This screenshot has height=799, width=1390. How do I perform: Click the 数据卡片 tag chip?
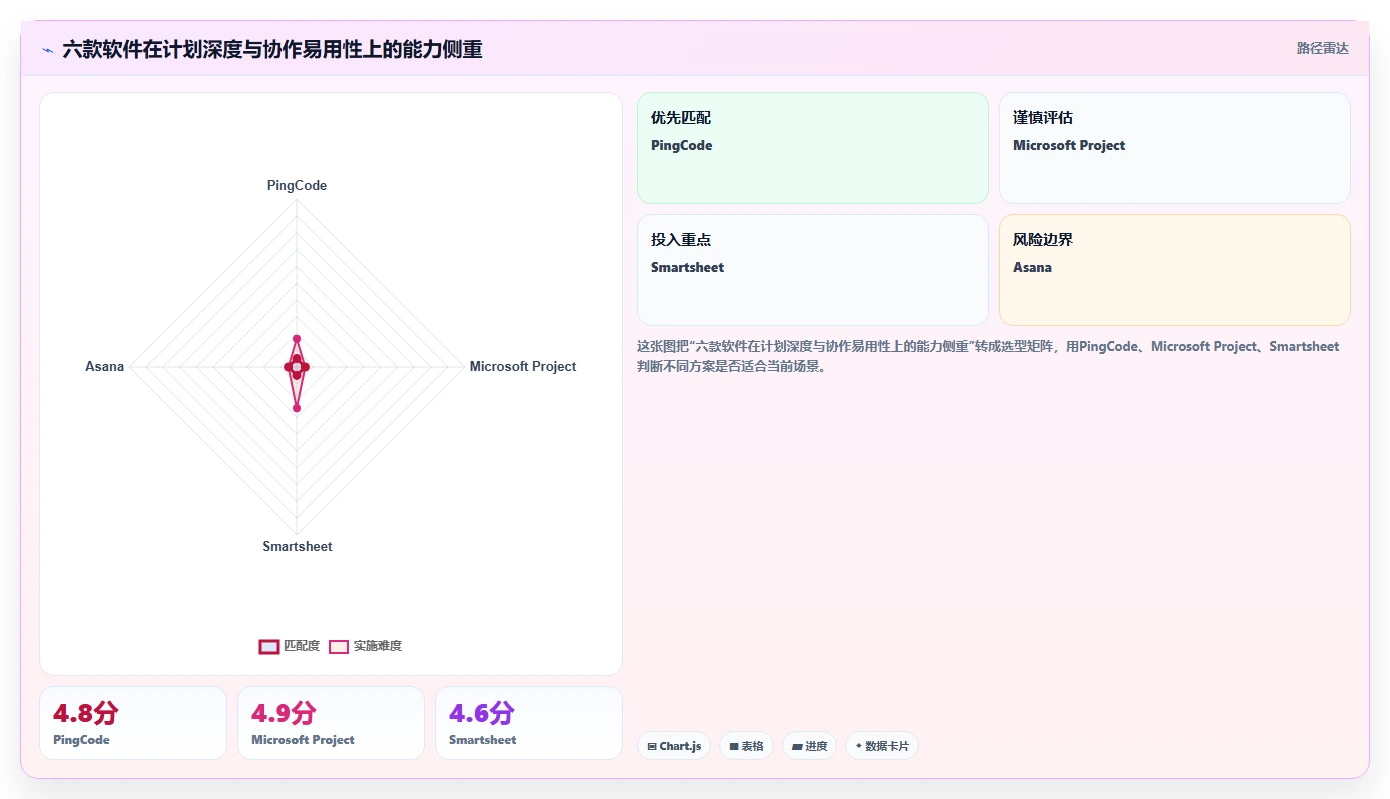pos(881,746)
